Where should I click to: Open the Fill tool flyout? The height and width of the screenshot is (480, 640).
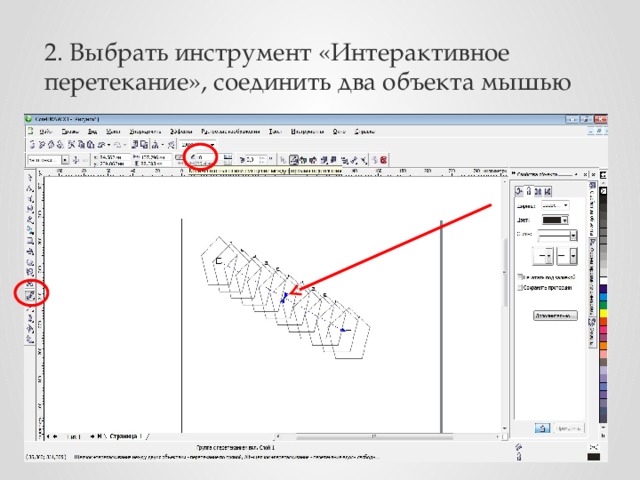point(30,328)
